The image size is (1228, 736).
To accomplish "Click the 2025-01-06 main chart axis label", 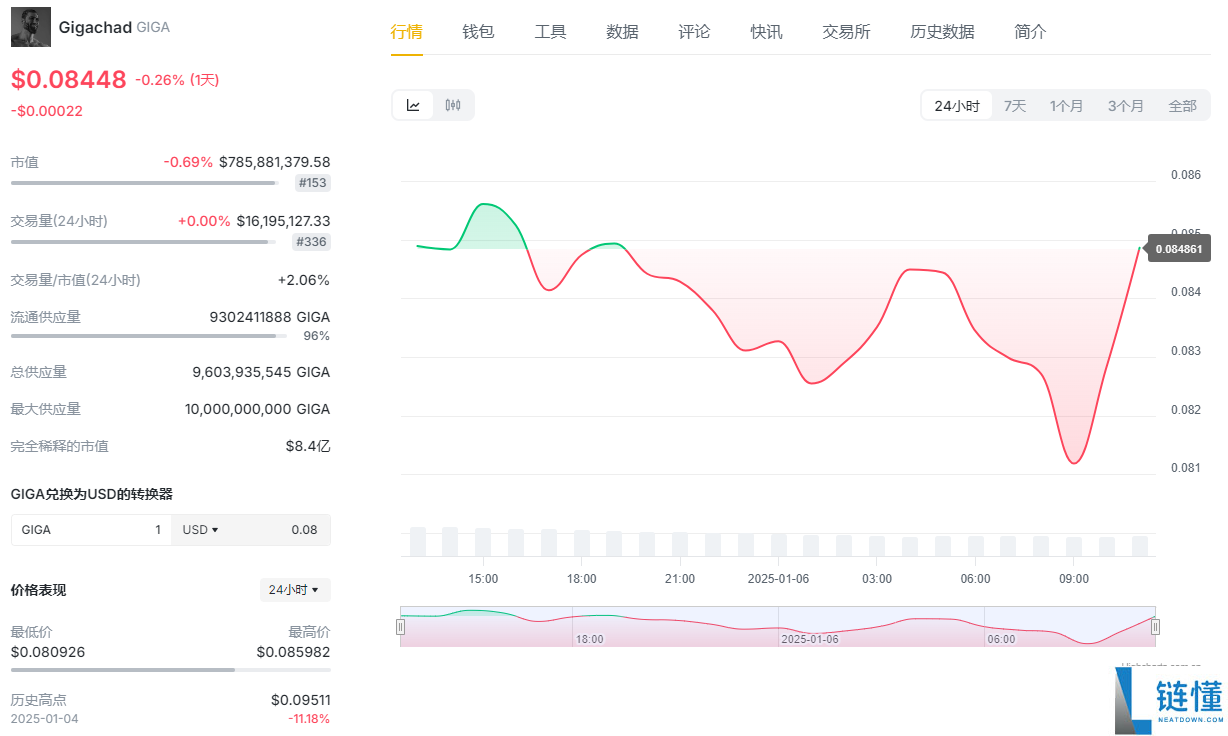I will (x=778, y=579).
